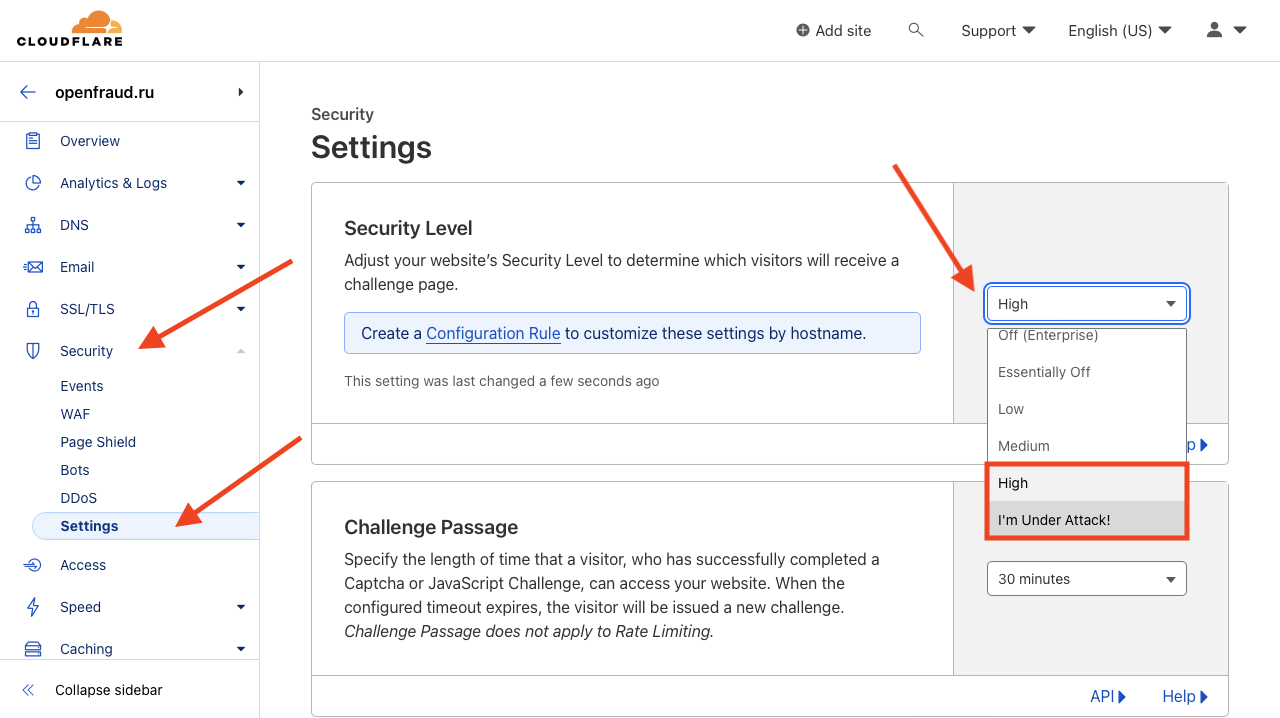Open the Access sidebar item
The image size is (1280, 718).
83,565
